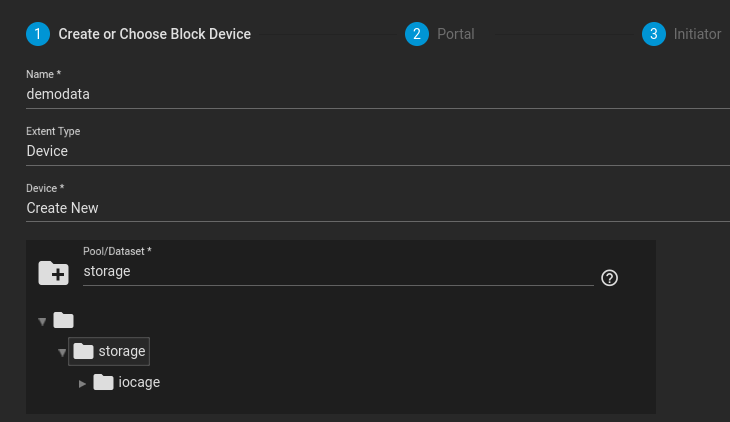Select the iocage dataset label

[139, 382]
